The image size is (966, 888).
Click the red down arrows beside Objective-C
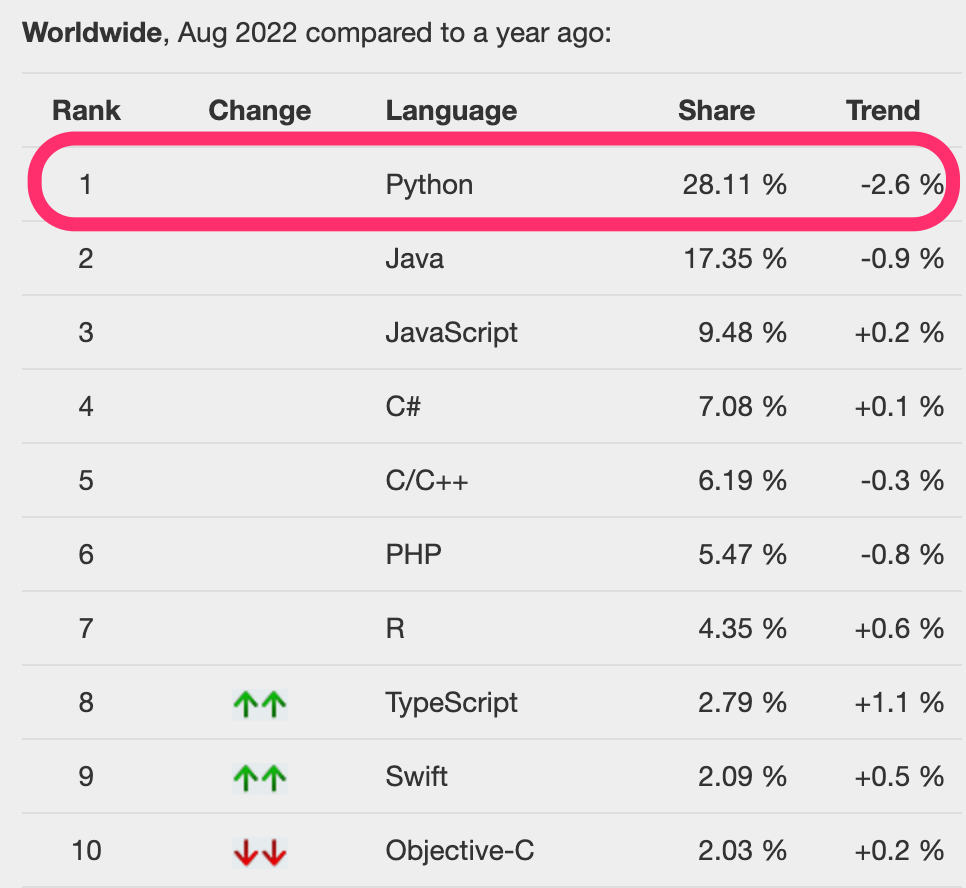[x=260, y=852]
